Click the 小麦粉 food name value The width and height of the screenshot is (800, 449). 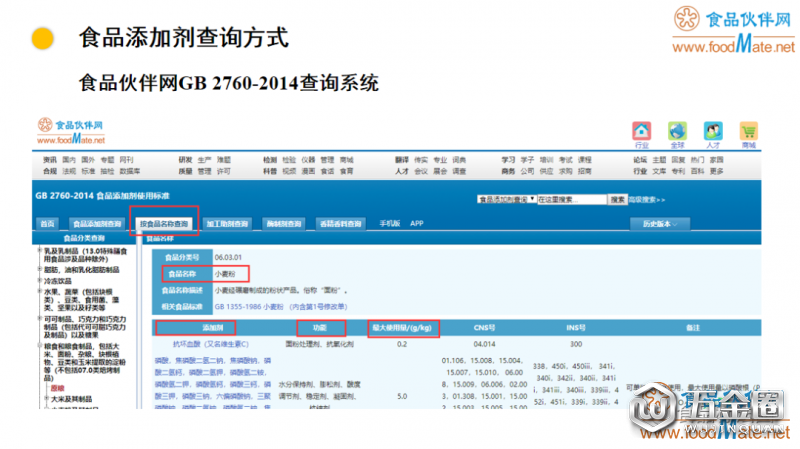(225, 274)
